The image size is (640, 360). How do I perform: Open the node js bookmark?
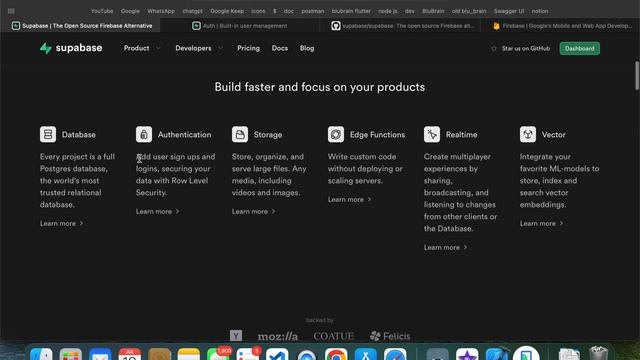coord(387,11)
